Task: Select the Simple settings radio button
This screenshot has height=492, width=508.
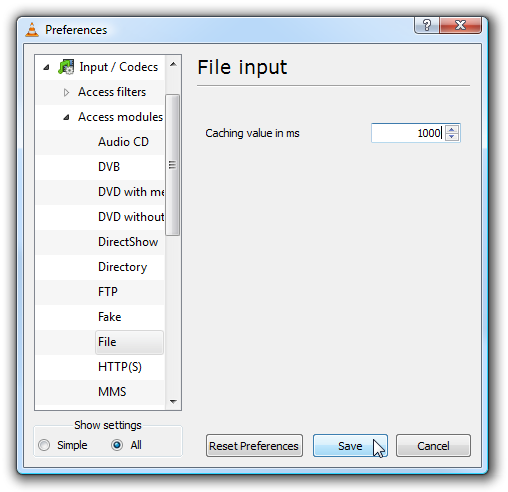Action: pyautogui.click(x=44, y=445)
